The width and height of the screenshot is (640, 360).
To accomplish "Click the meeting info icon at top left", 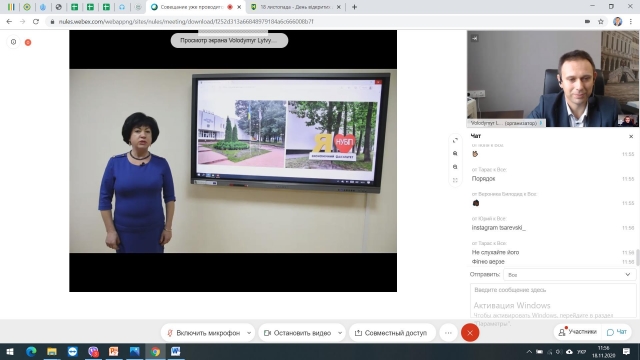I will coord(13,42).
